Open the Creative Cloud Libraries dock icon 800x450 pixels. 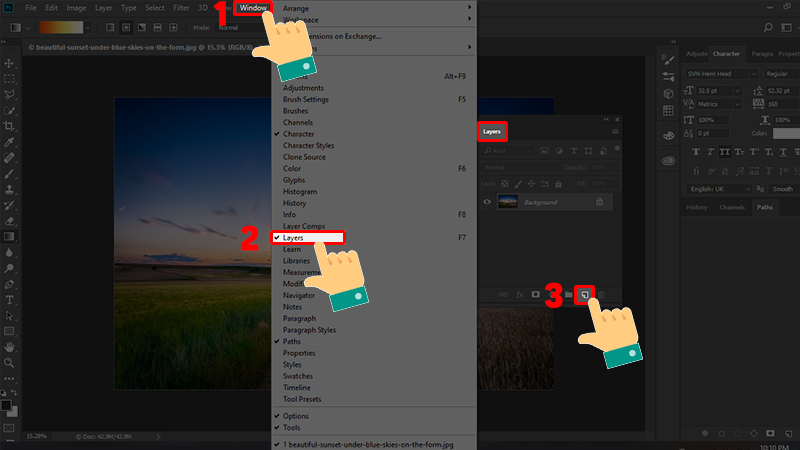[668, 161]
